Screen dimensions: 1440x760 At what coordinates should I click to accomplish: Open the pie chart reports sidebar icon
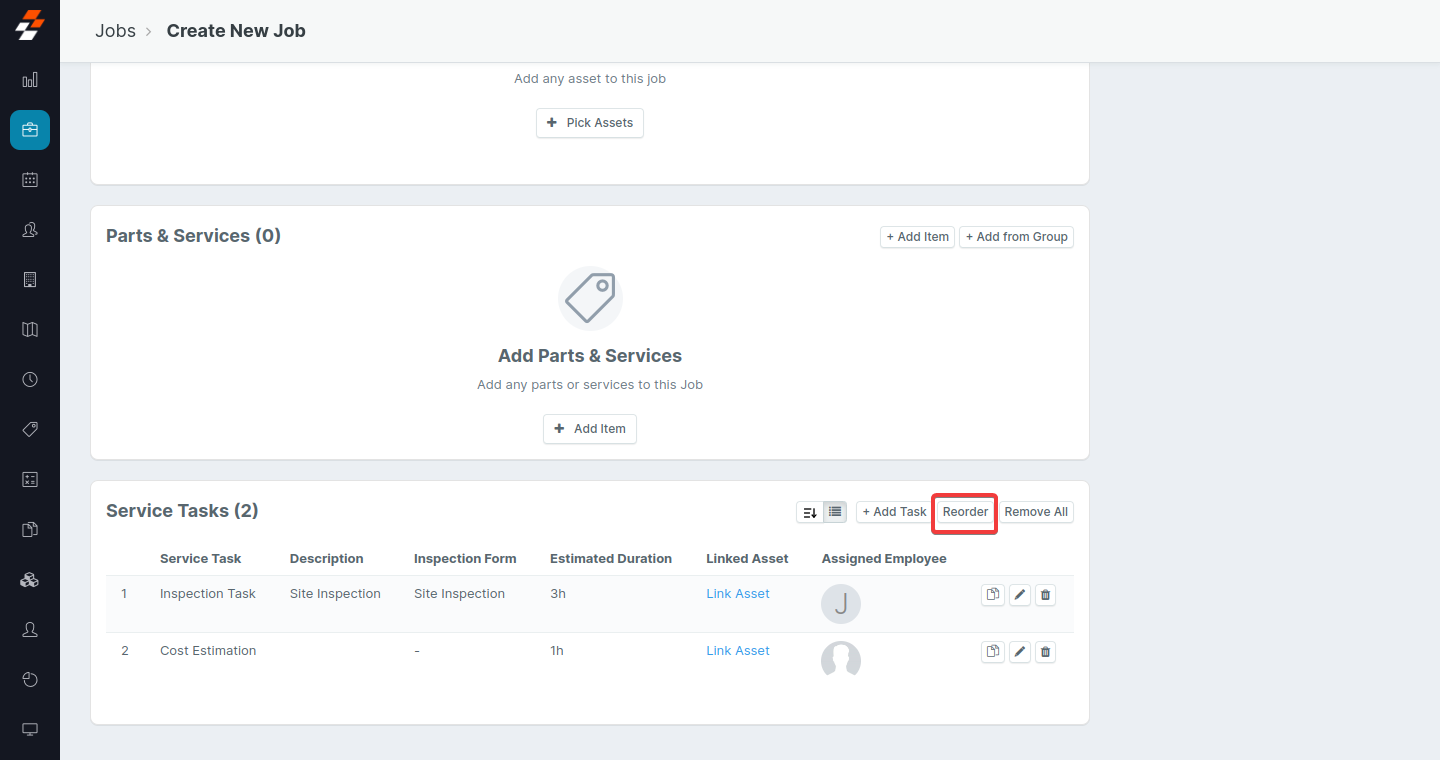pos(30,680)
